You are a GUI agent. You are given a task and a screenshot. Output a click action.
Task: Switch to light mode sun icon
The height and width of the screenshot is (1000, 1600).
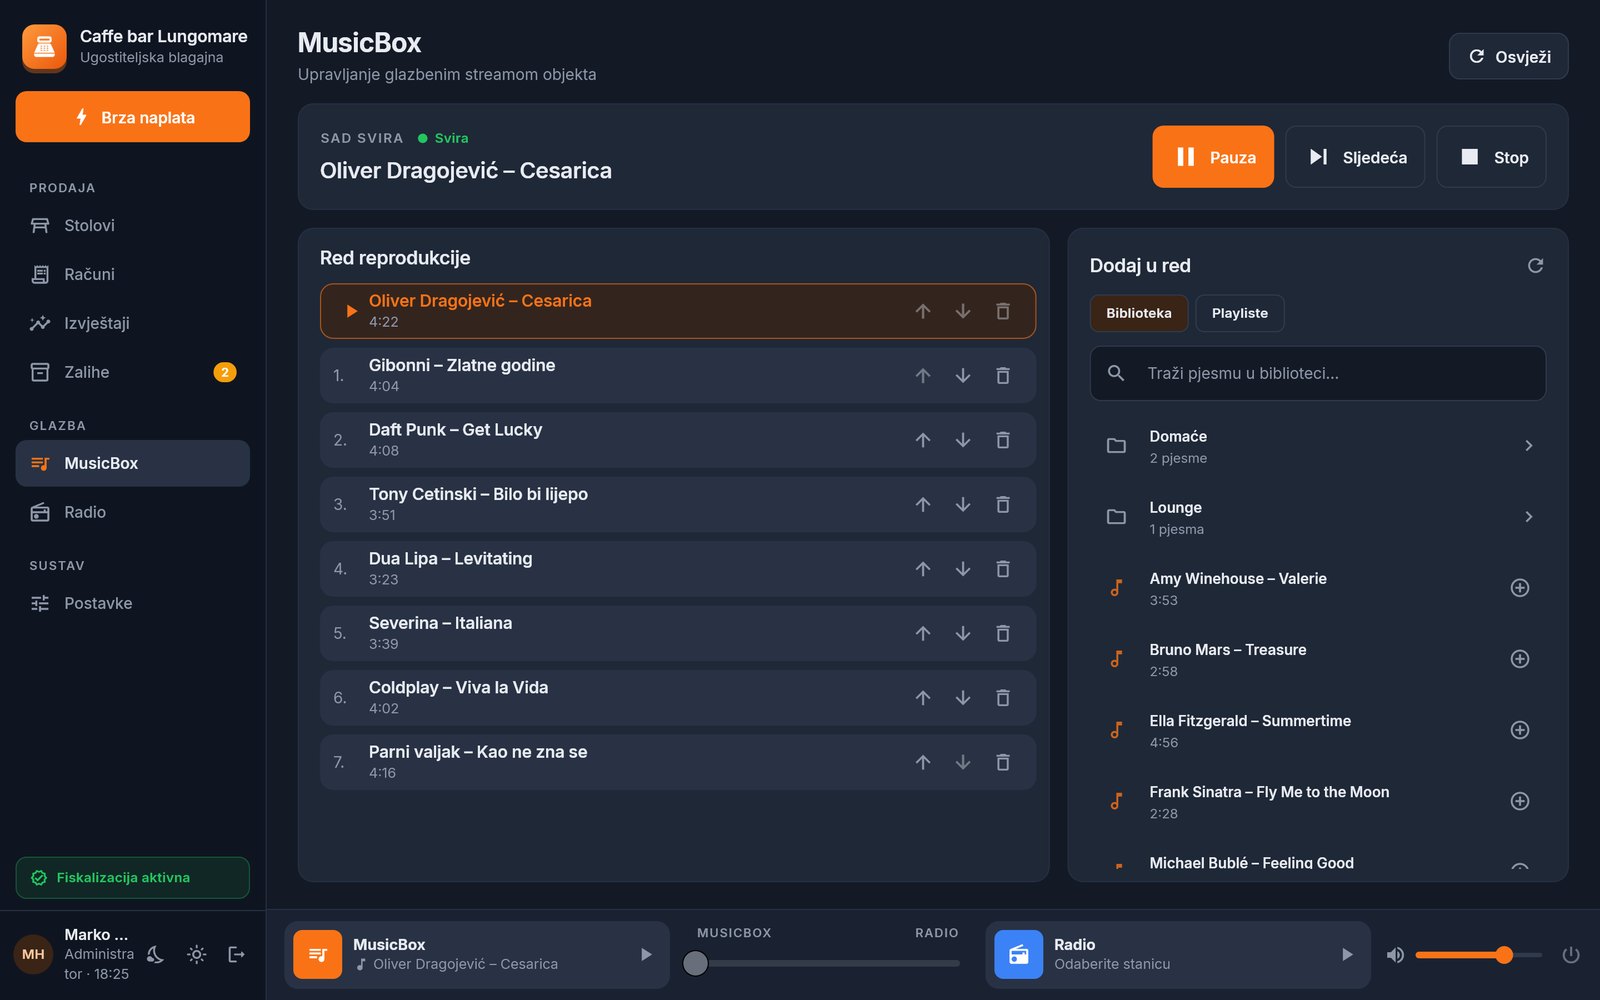[197, 955]
